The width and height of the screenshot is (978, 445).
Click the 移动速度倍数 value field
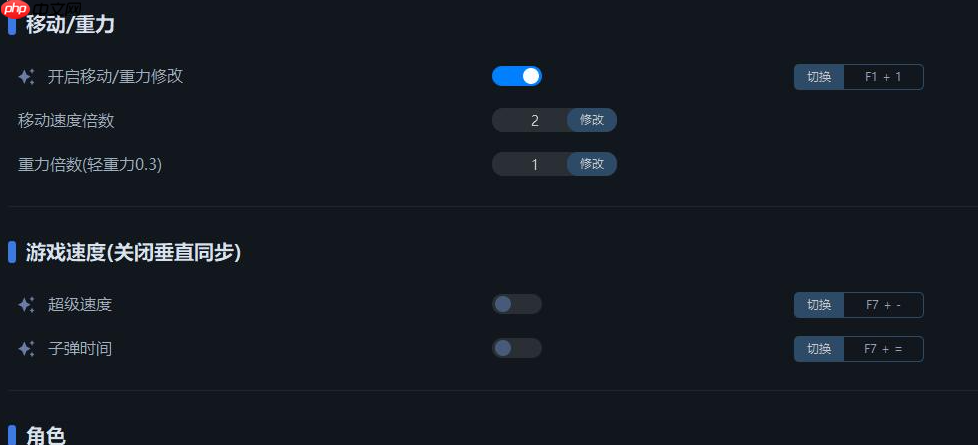coord(533,120)
